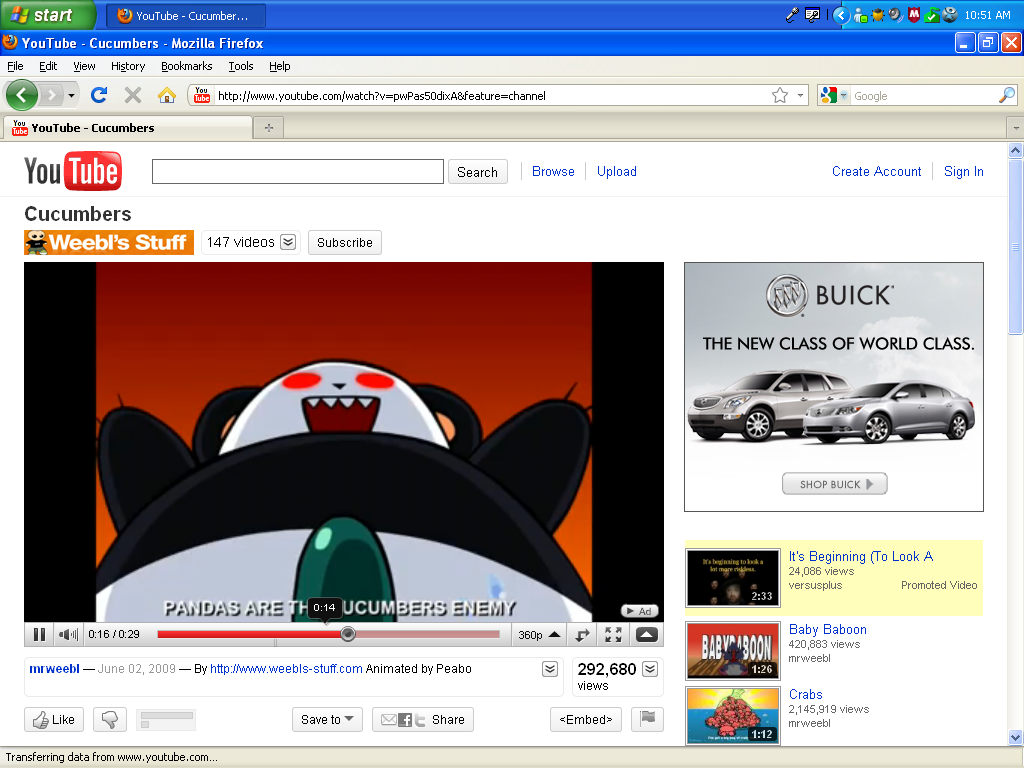Mute the video player volume
The height and width of the screenshot is (768, 1024).
(68, 634)
